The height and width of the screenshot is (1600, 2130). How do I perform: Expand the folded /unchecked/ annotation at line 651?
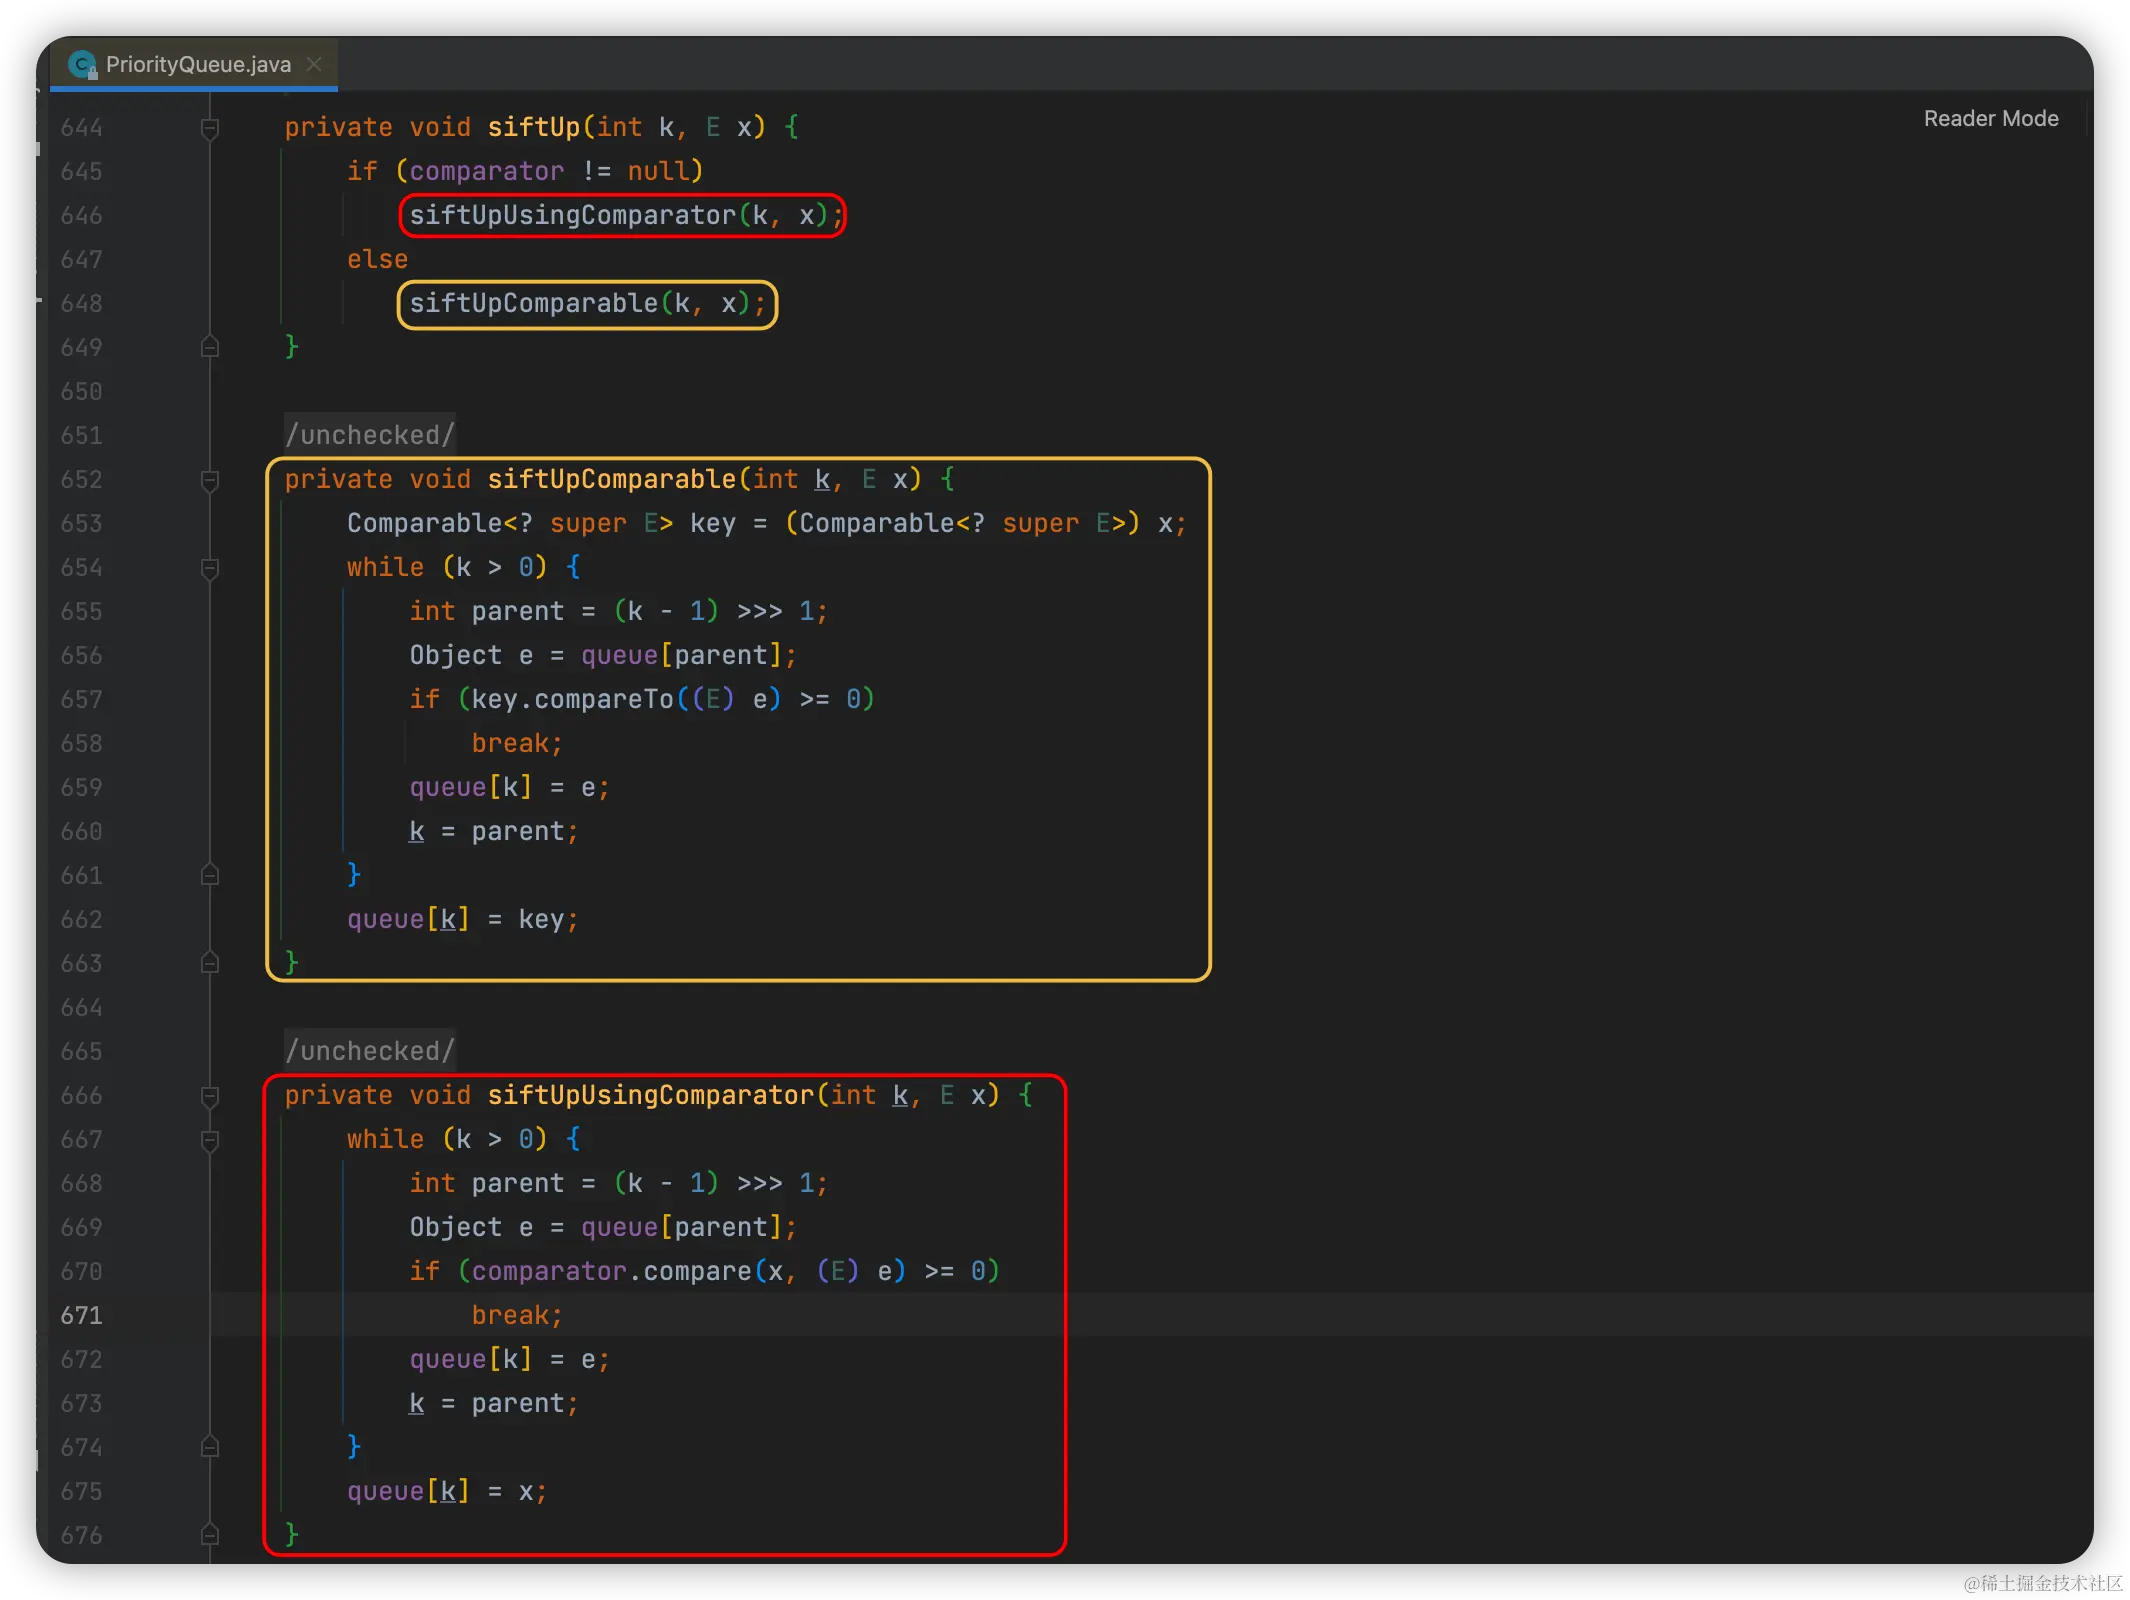coord(370,435)
